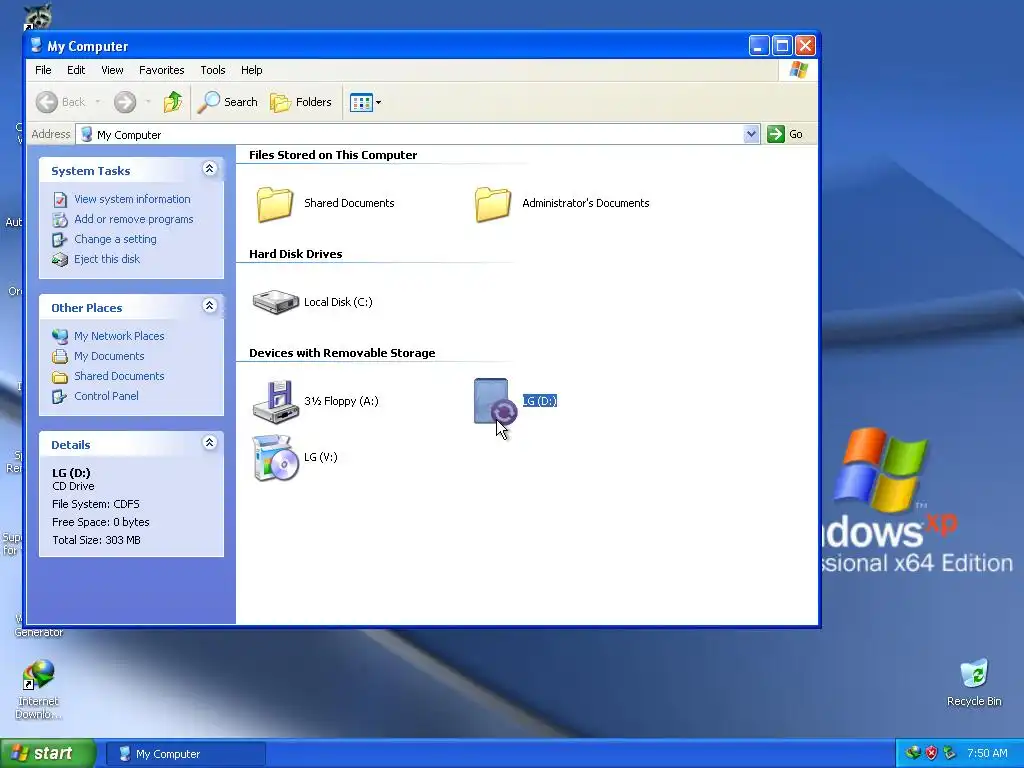The width and height of the screenshot is (1024, 768).
Task: Click the Control Panel sidebar icon
Action: click(x=60, y=396)
